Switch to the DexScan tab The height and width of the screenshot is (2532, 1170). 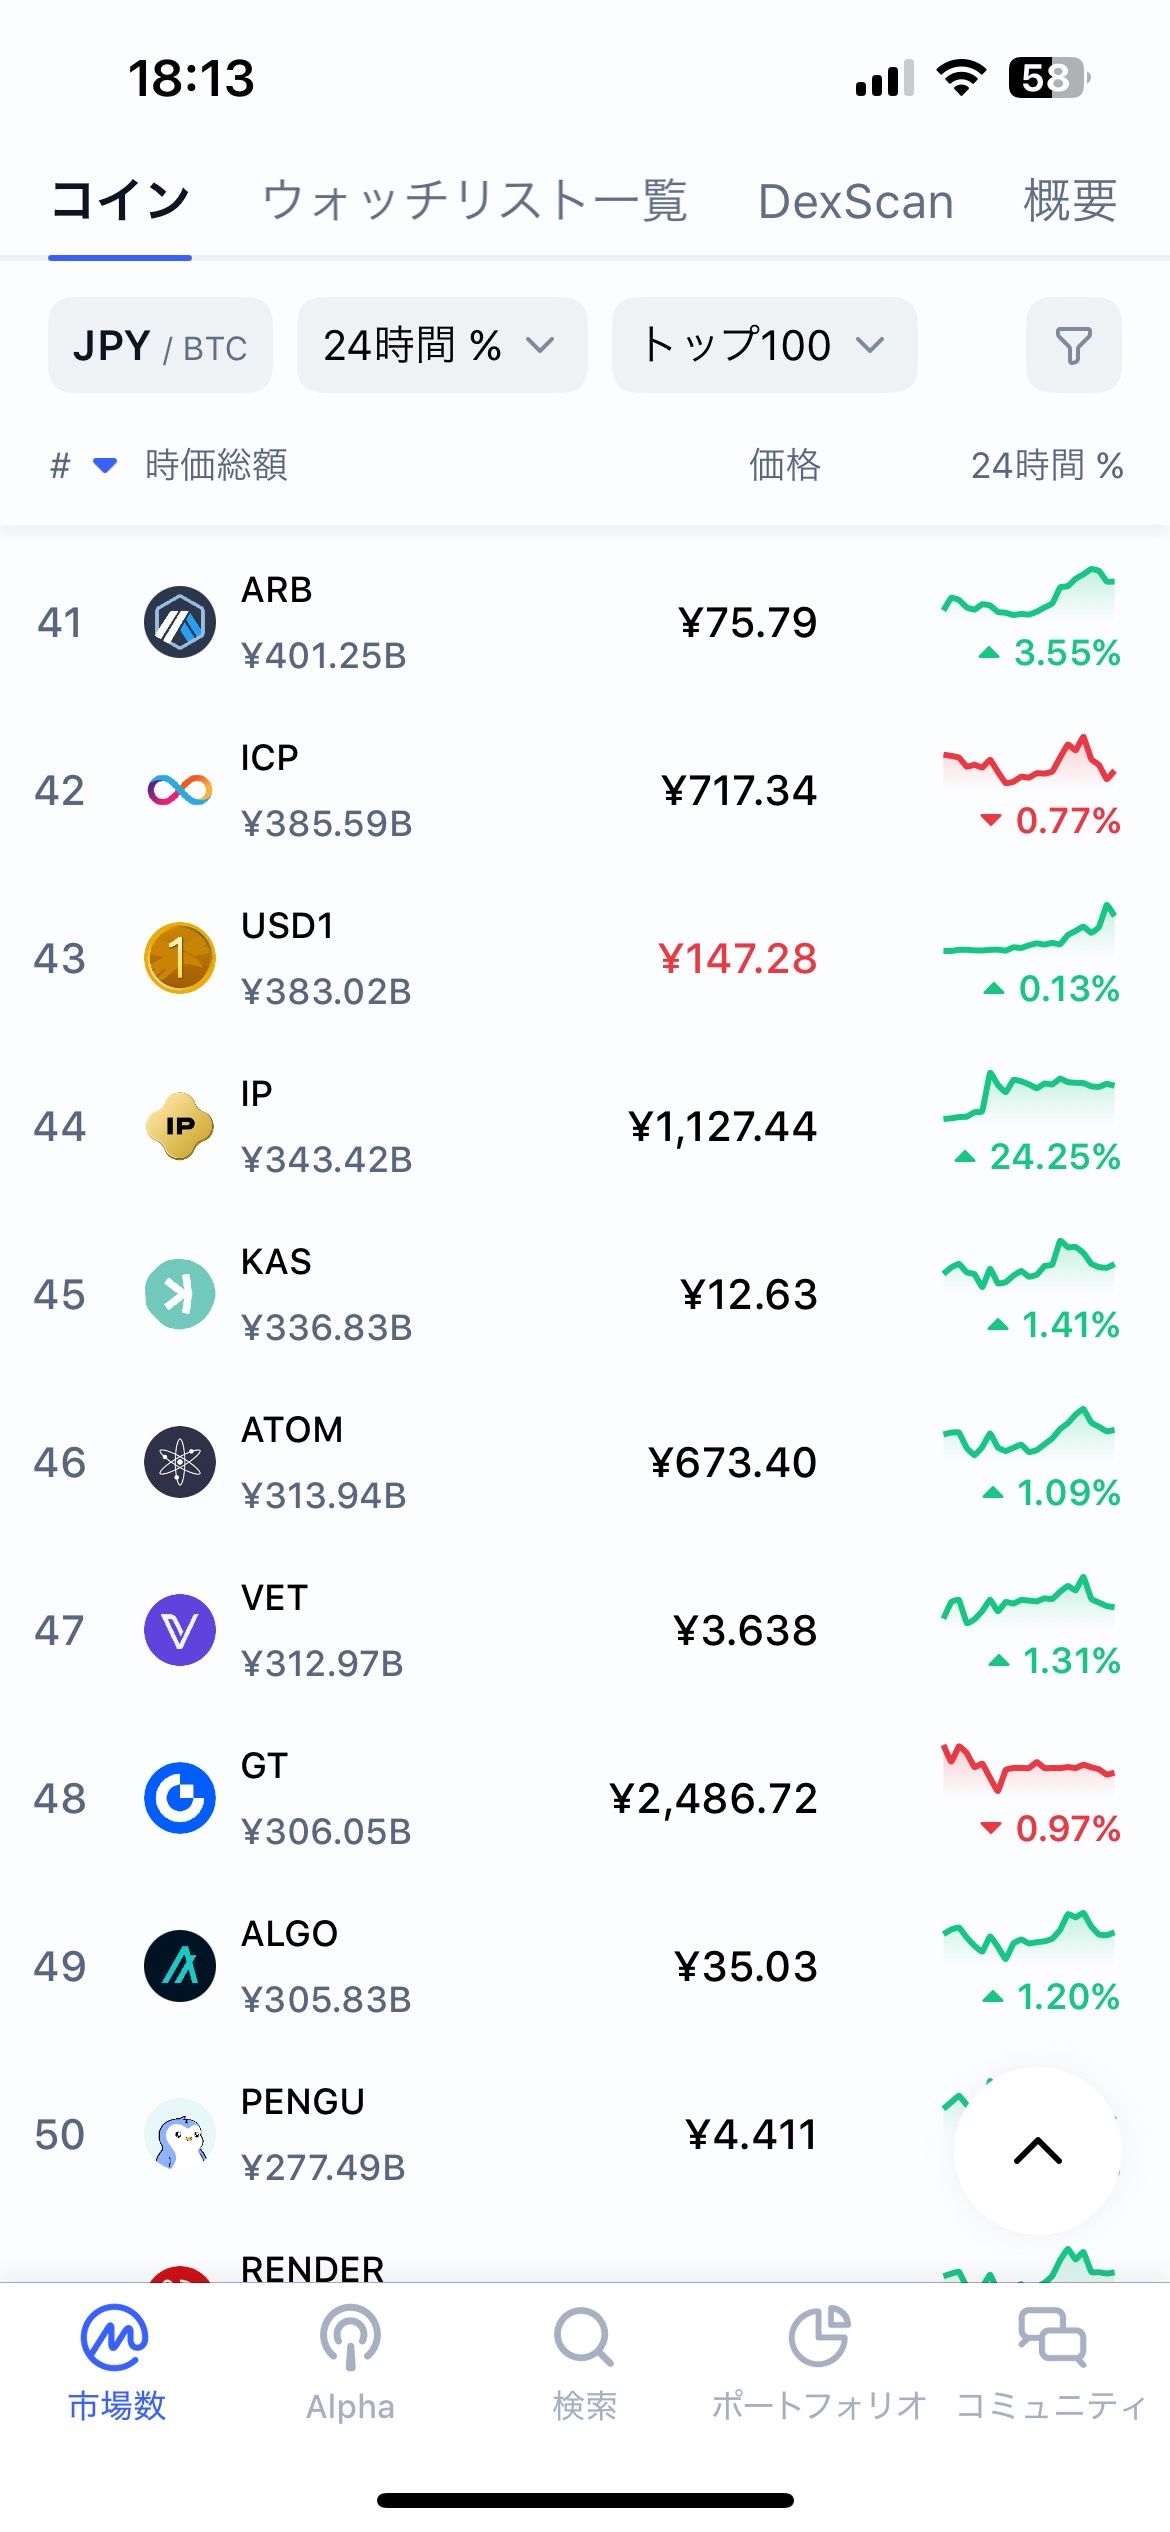pyautogui.click(x=855, y=201)
